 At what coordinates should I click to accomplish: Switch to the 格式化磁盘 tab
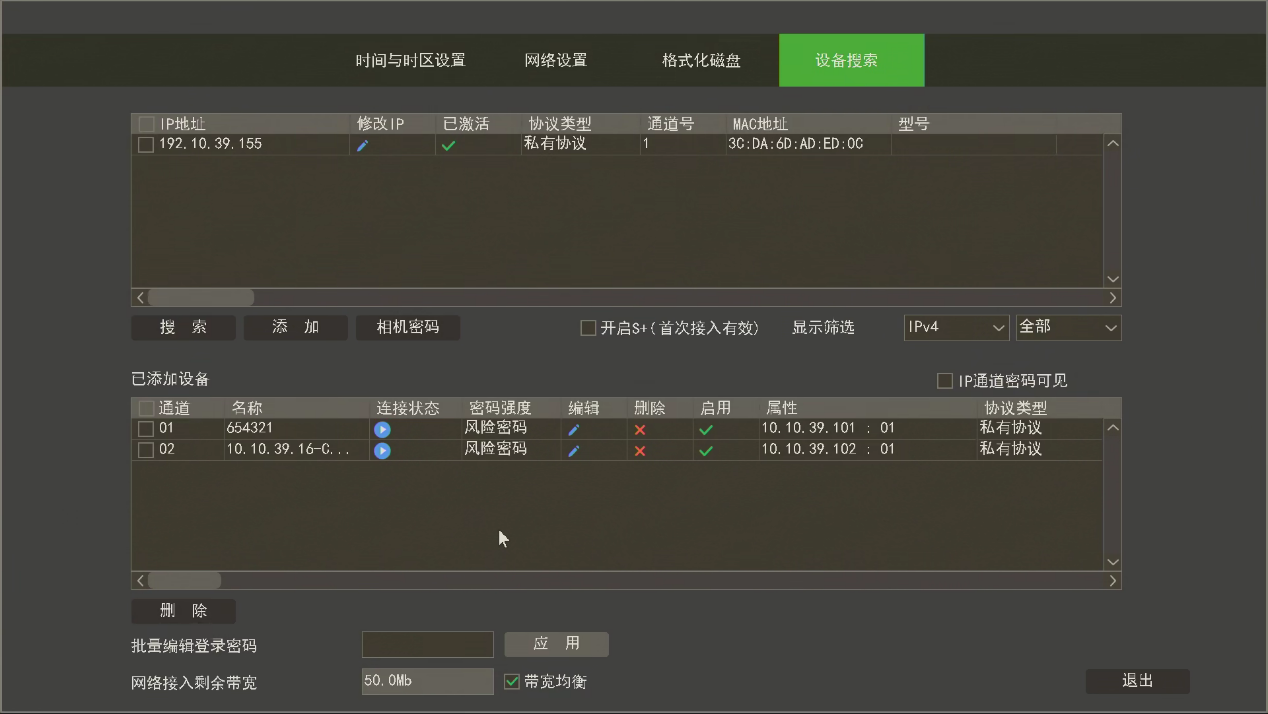702,60
